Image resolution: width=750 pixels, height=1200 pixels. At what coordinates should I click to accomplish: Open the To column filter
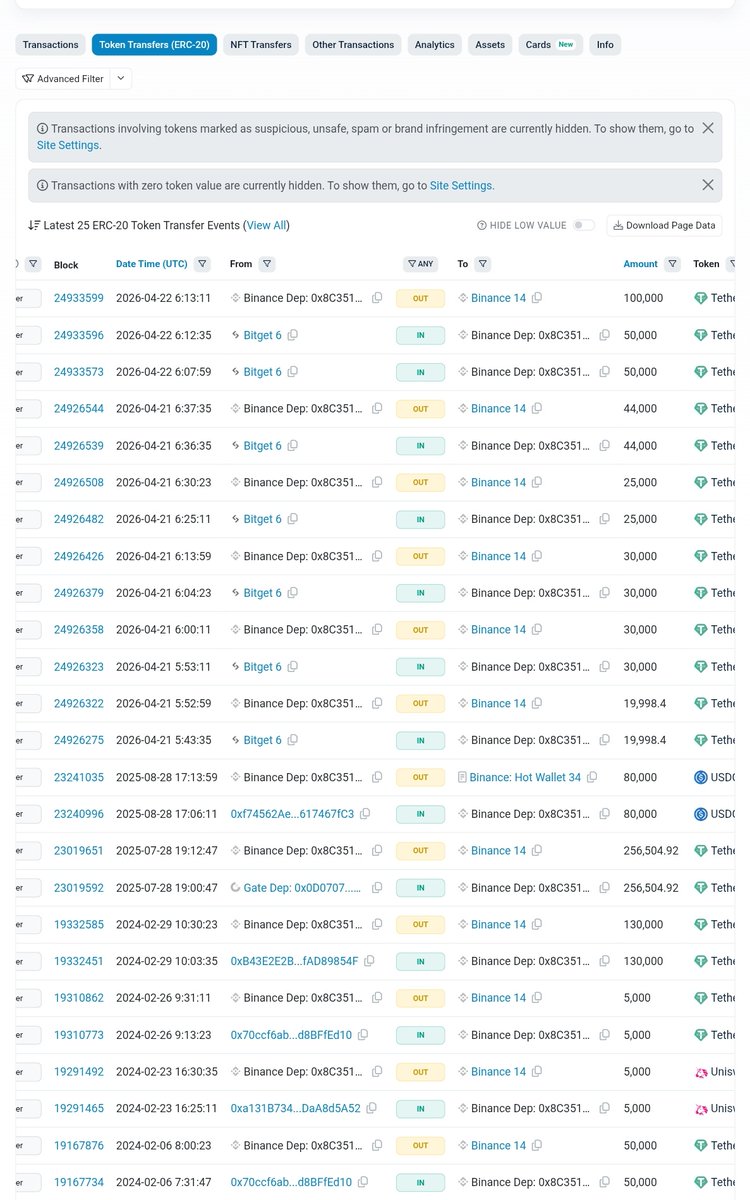click(483, 264)
